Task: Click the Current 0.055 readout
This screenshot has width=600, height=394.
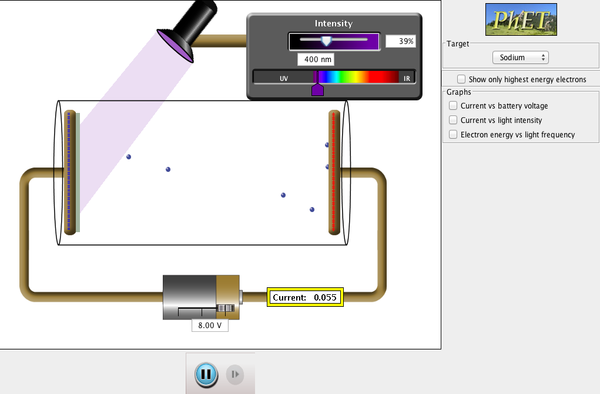Action: click(x=305, y=297)
